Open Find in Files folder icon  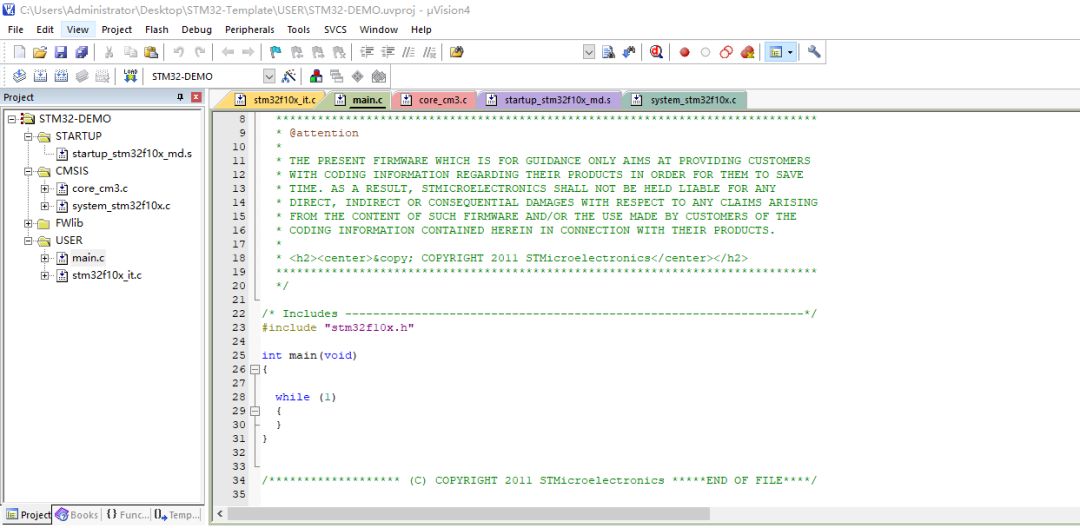point(456,52)
